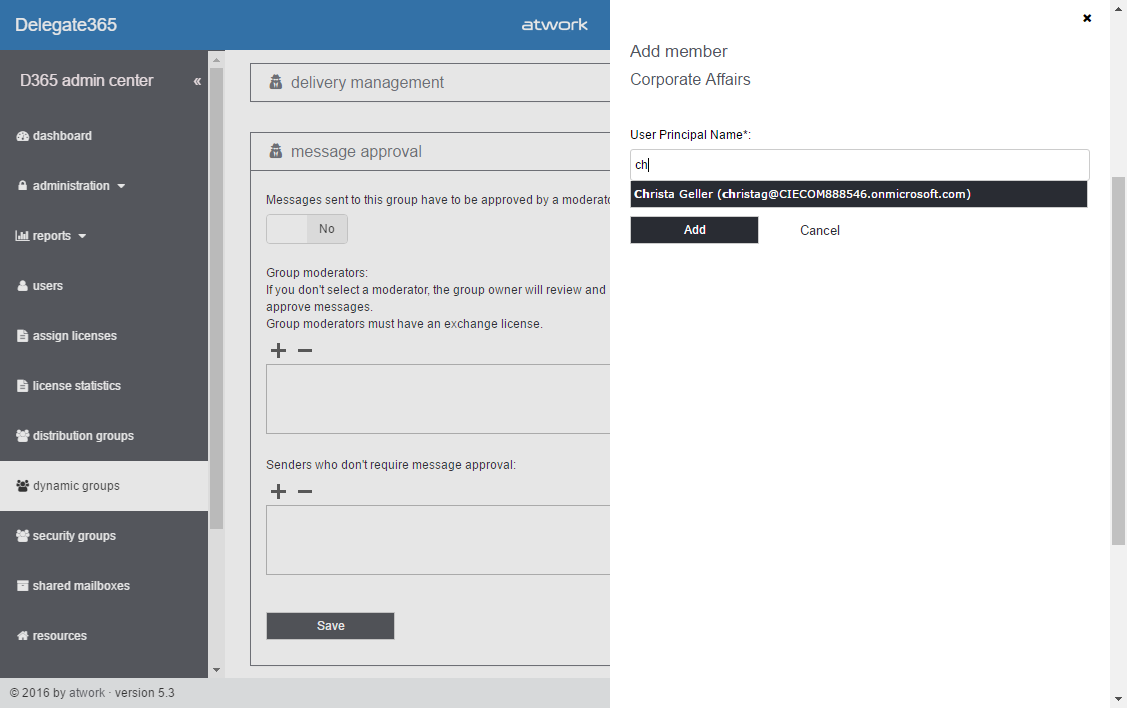Screen dimensions: 1127x708
Task: Click the delivery management section icon
Action: (x=275, y=82)
